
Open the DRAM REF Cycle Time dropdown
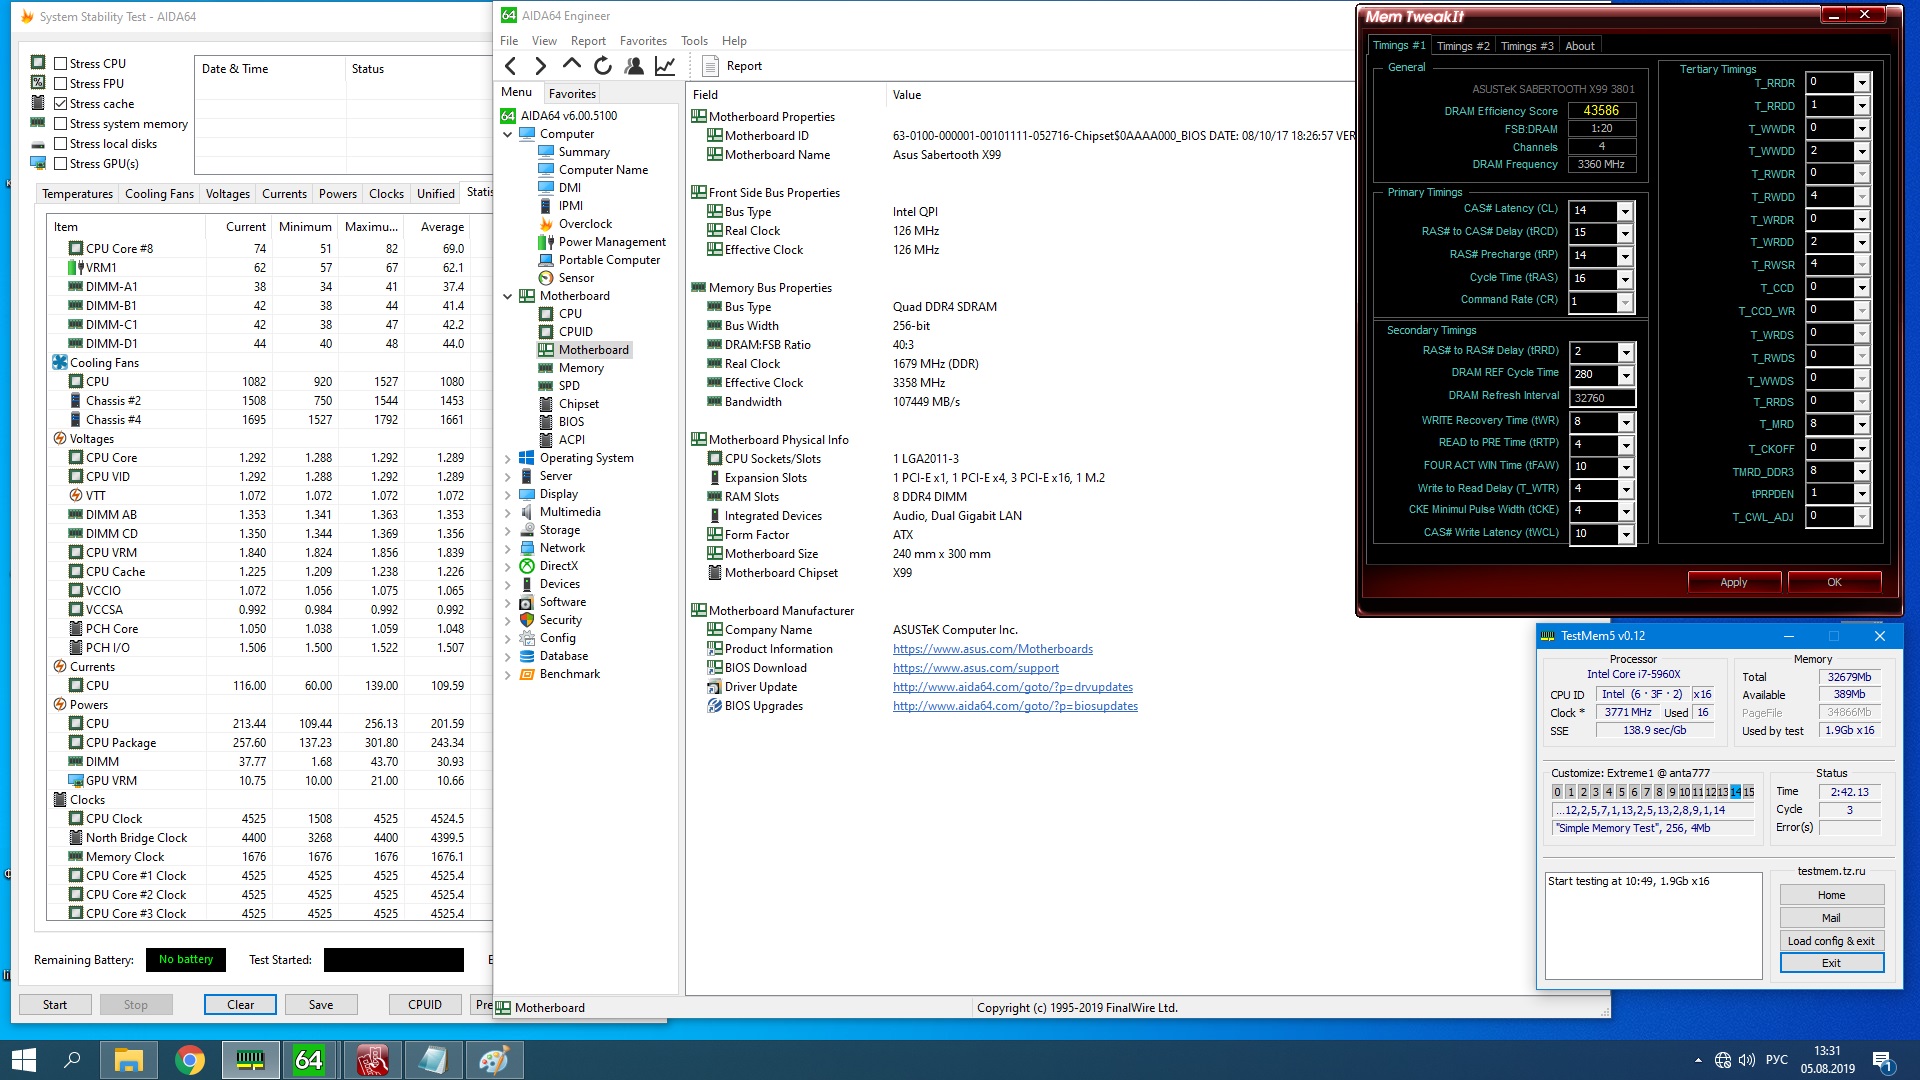(x=1626, y=375)
